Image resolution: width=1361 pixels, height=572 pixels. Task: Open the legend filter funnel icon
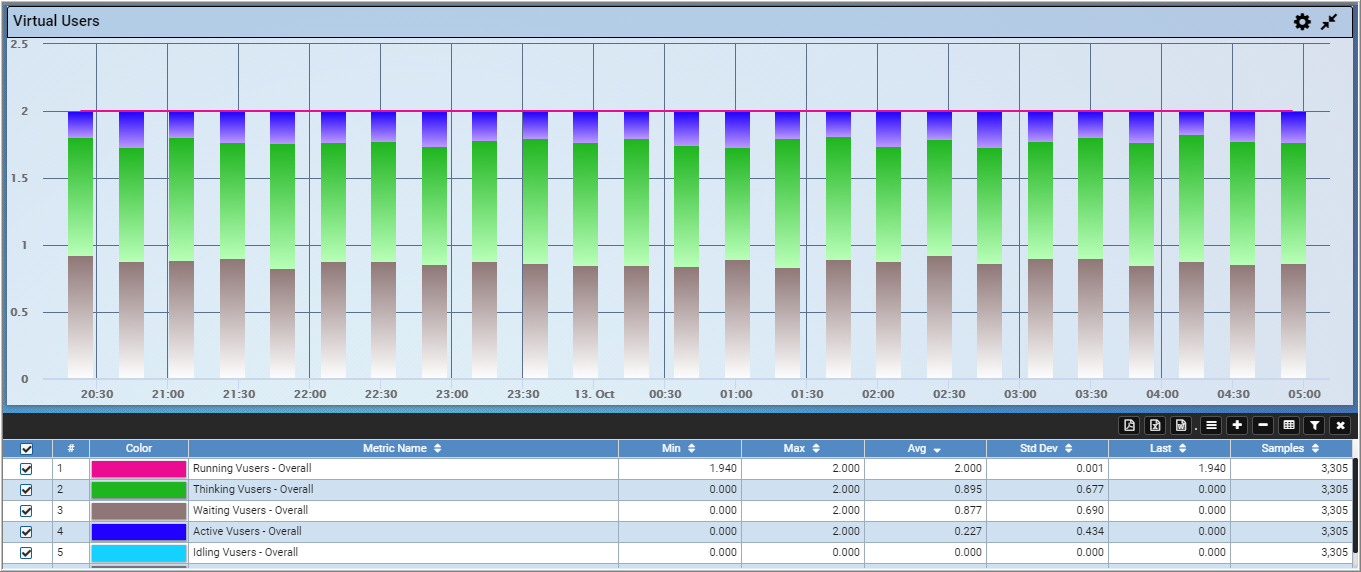1315,425
